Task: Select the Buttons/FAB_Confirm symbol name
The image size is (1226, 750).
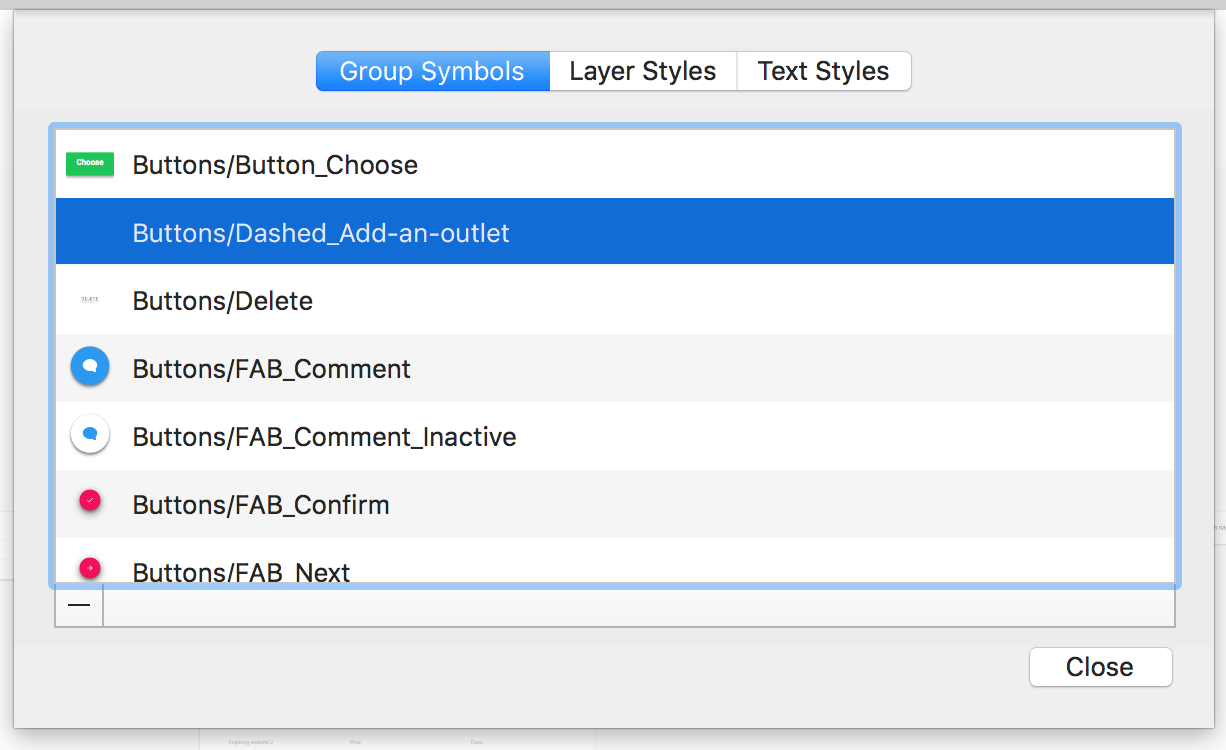Action: pos(261,505)
